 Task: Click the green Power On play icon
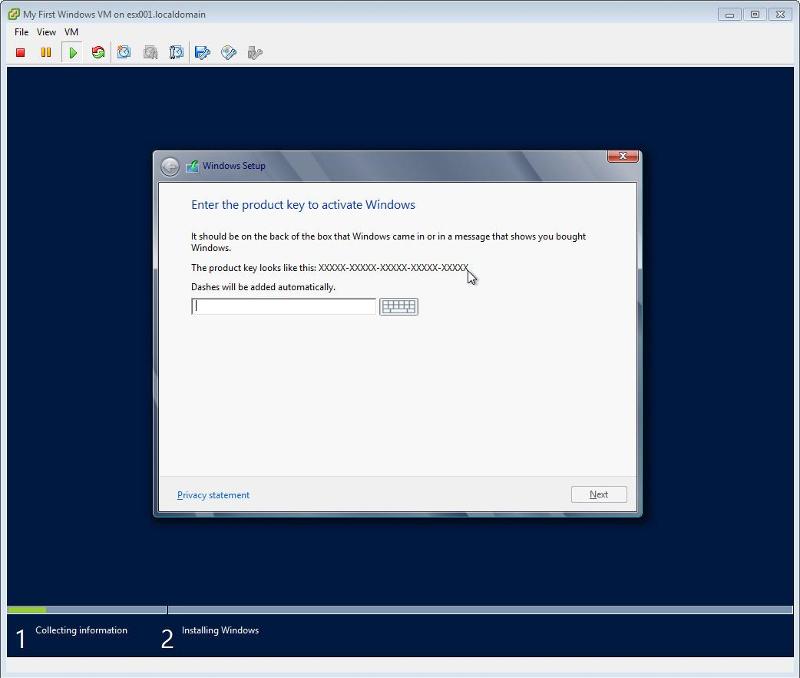tap(73, 53)
